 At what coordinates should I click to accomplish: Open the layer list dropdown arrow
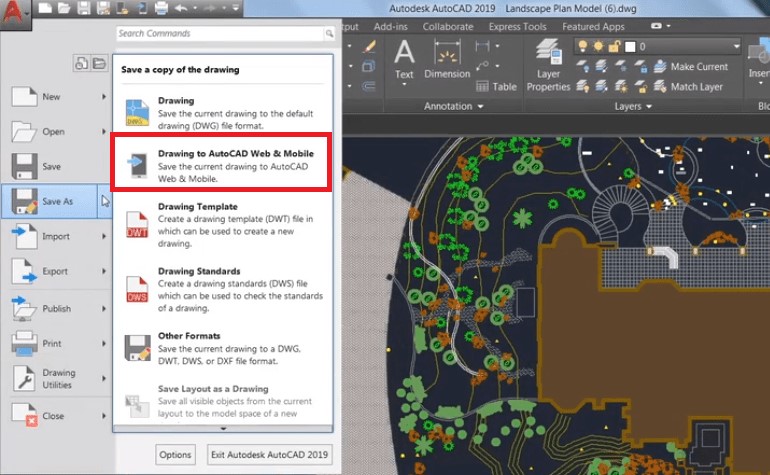click(x=736, y=47)
